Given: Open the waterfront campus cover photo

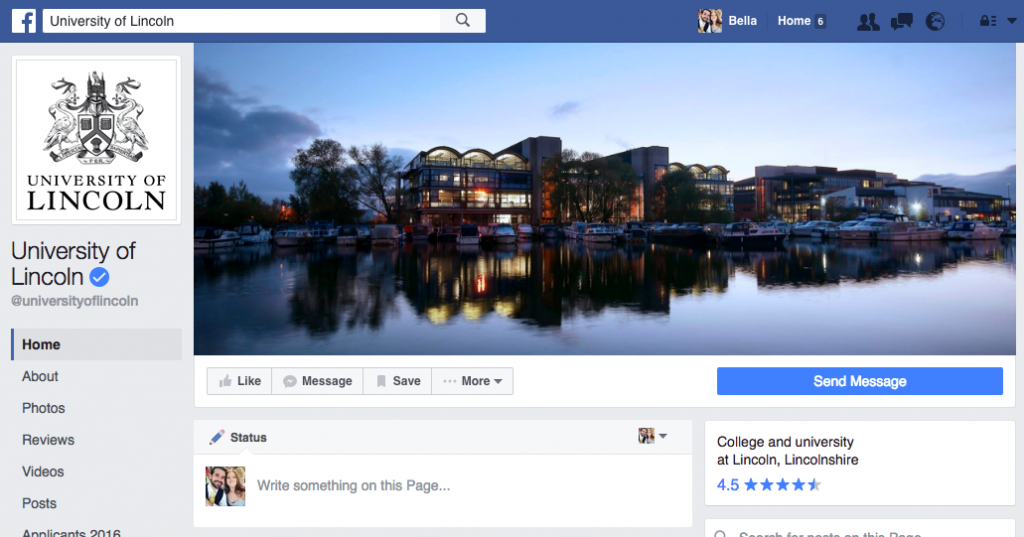Looking at the screenshot, I should [605, 199].
